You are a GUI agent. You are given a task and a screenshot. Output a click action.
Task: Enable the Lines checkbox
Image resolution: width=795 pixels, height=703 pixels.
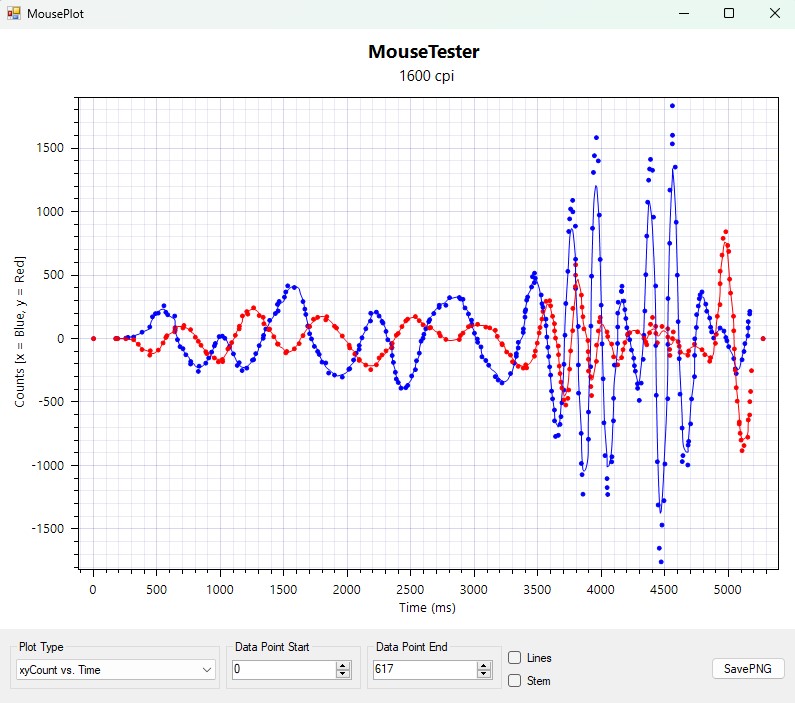pos(514,658)
